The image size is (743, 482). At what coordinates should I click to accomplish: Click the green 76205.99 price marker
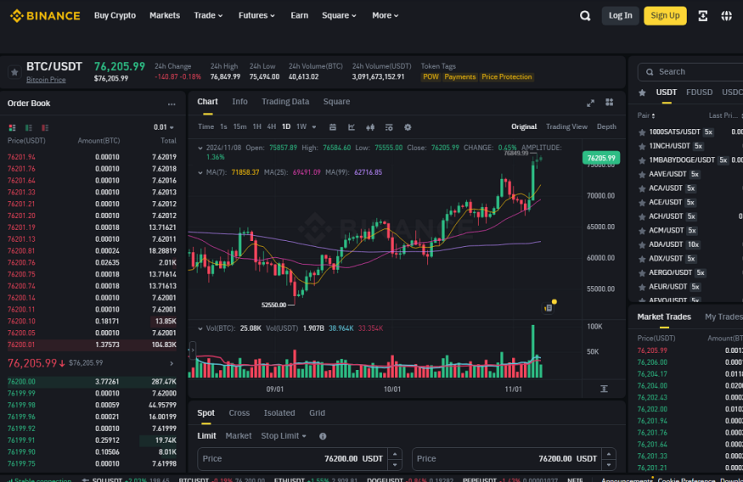pos(601,158)
